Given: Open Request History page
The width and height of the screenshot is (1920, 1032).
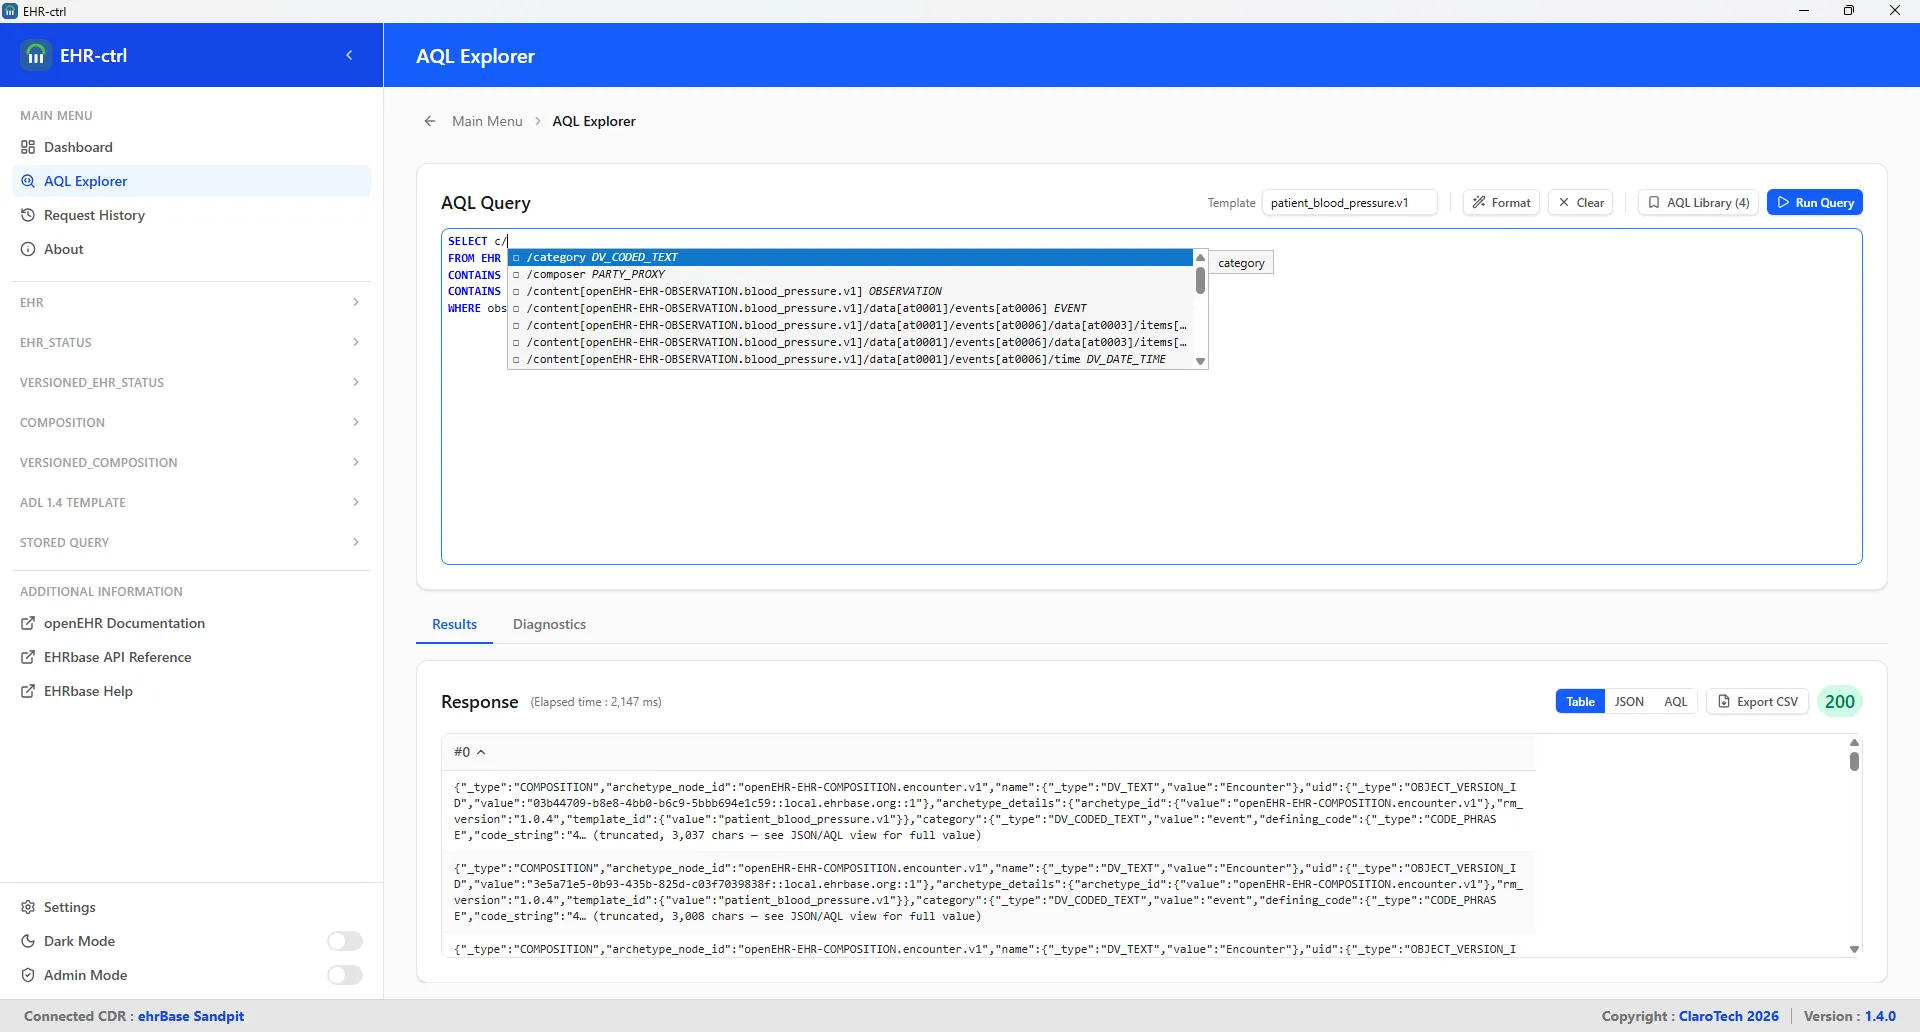Looking at the screenshot, I should pos(191,215).
